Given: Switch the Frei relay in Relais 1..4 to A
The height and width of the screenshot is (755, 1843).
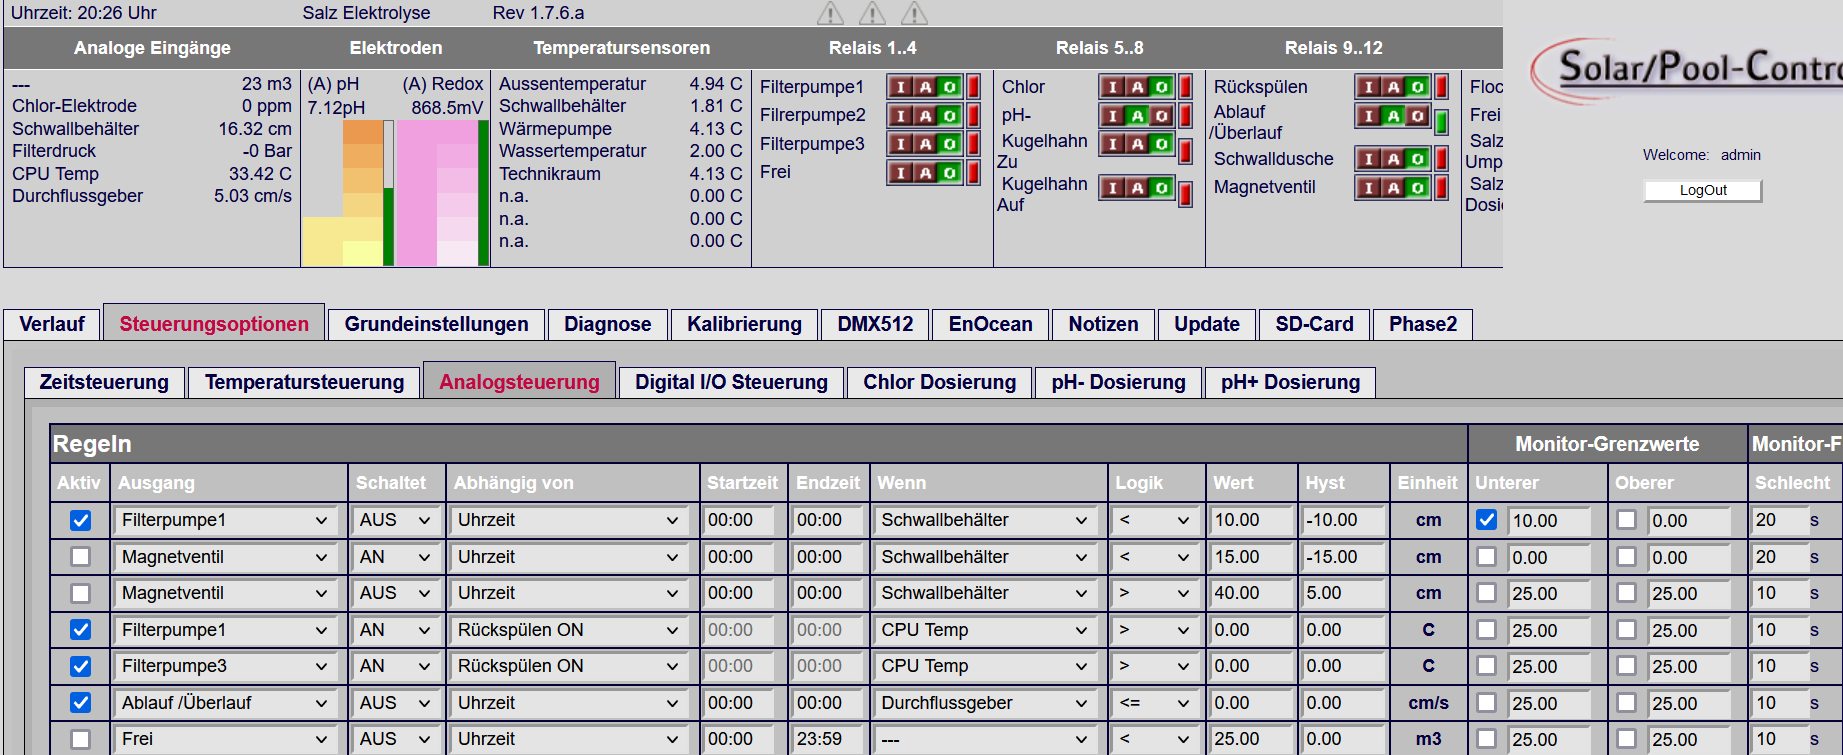Looking at the screenshot, I should 926,173.
